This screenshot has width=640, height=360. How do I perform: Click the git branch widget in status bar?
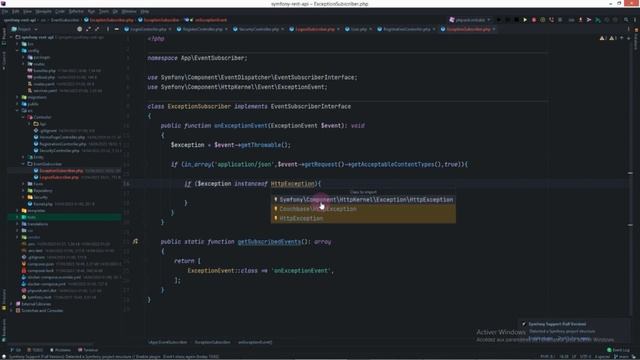click(x=621, y=356)
